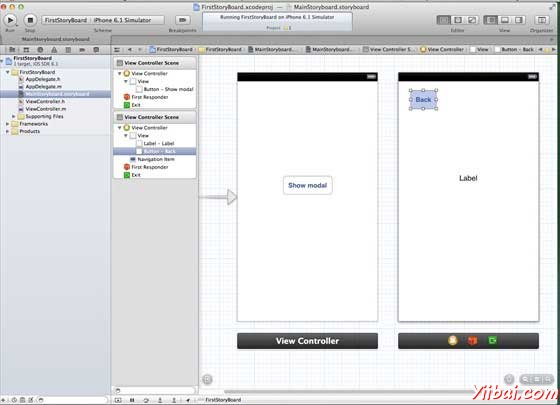Click the Show modal button on canvas

[x=308, y=185]
